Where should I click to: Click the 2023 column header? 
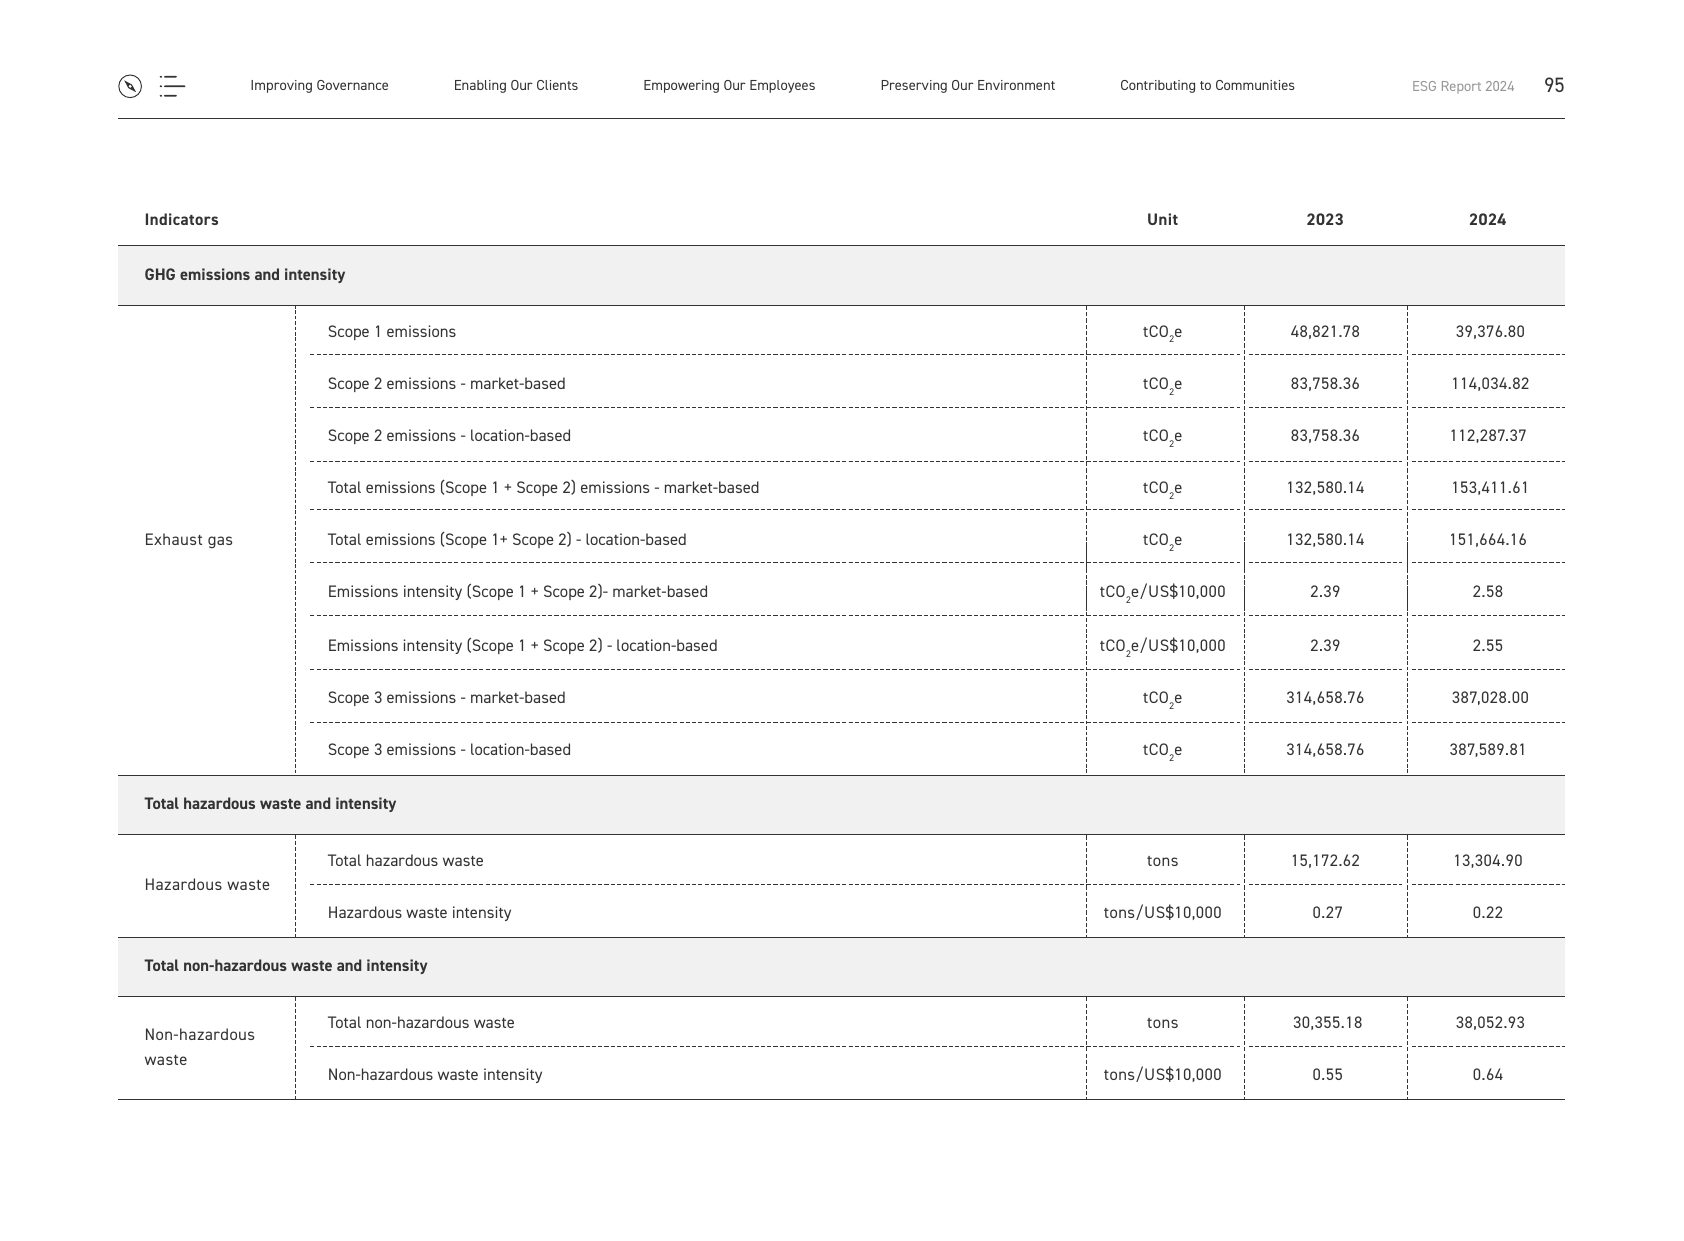(x=1325, y=220)
